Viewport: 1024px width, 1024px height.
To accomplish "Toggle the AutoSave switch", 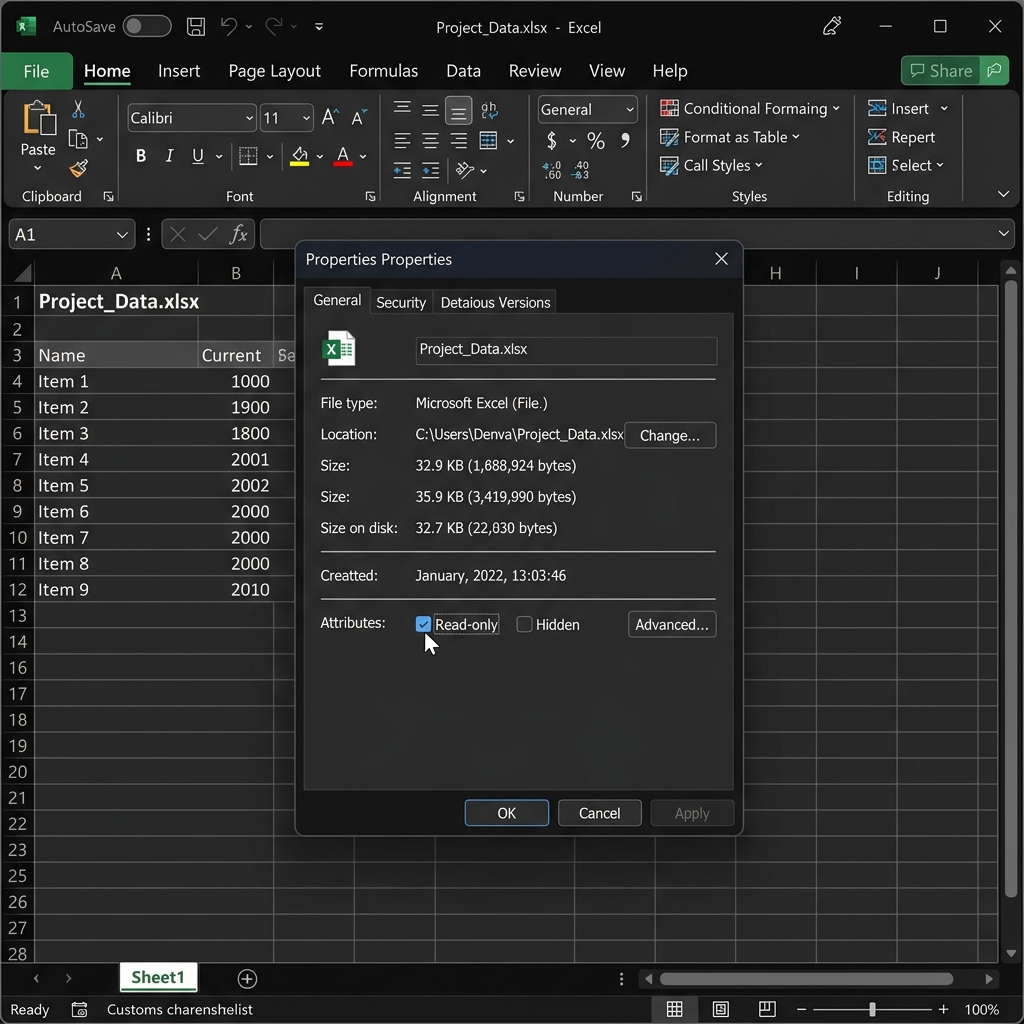I will [147, 27].
